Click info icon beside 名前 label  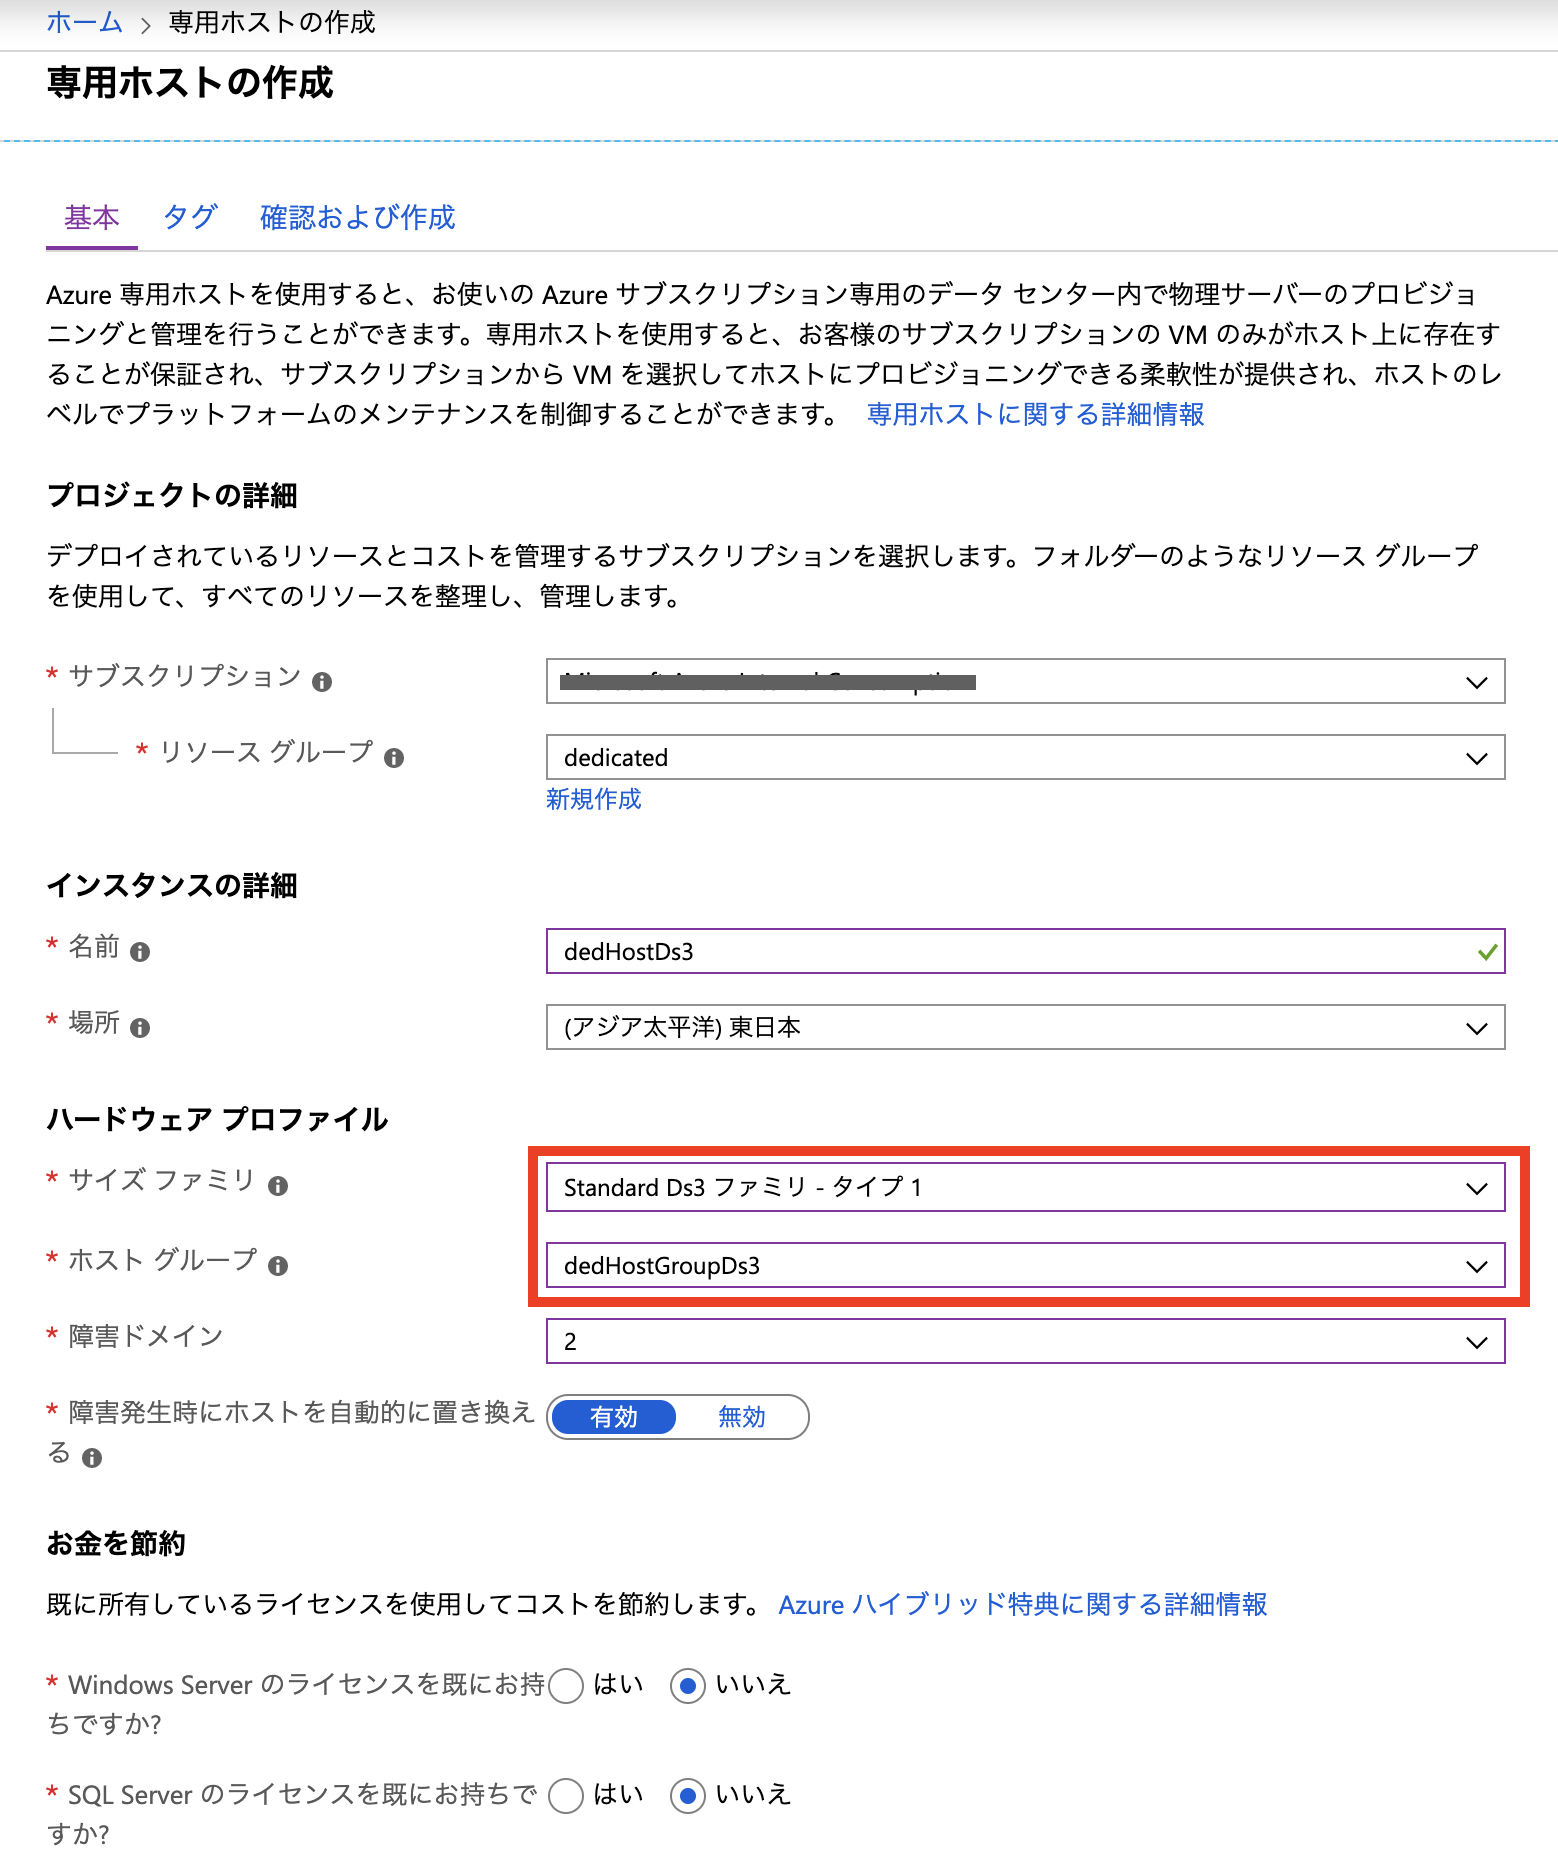[x=140, y=952]
